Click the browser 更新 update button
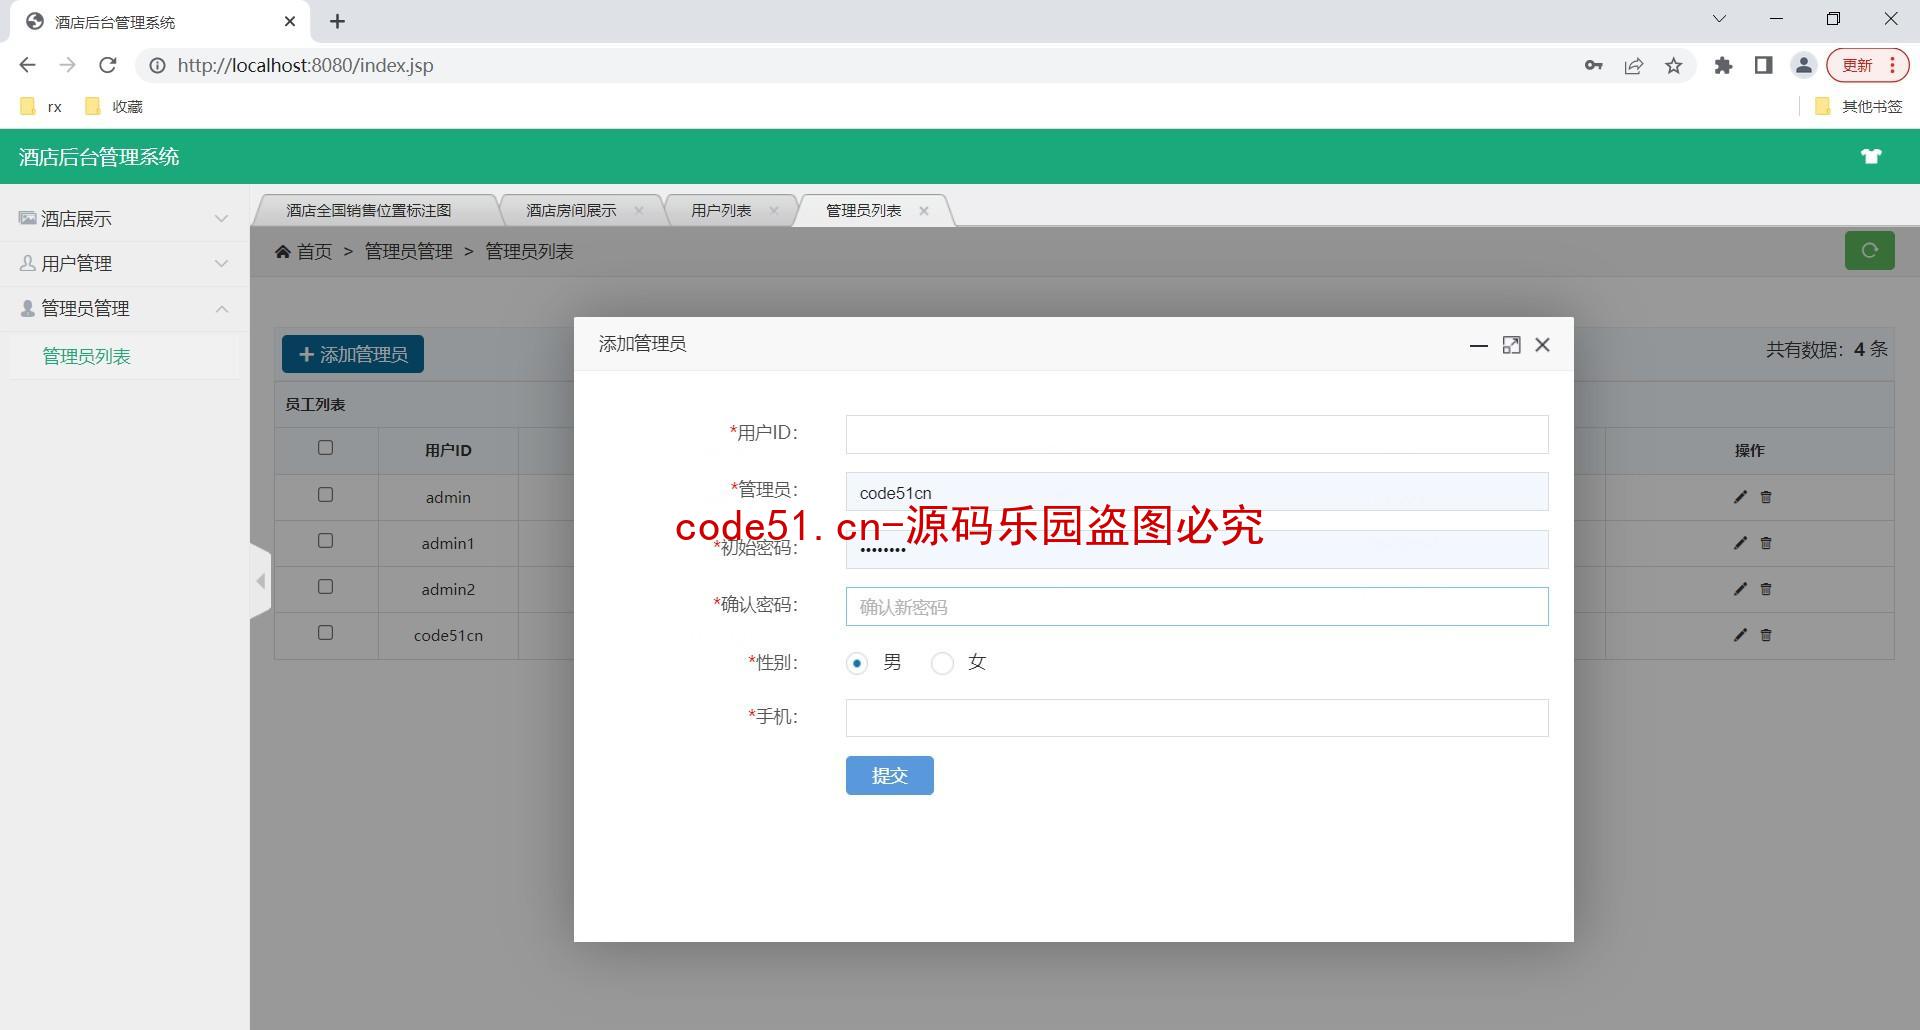This screenshot has width=1920, height=1030. click(x=1867, y=66)
